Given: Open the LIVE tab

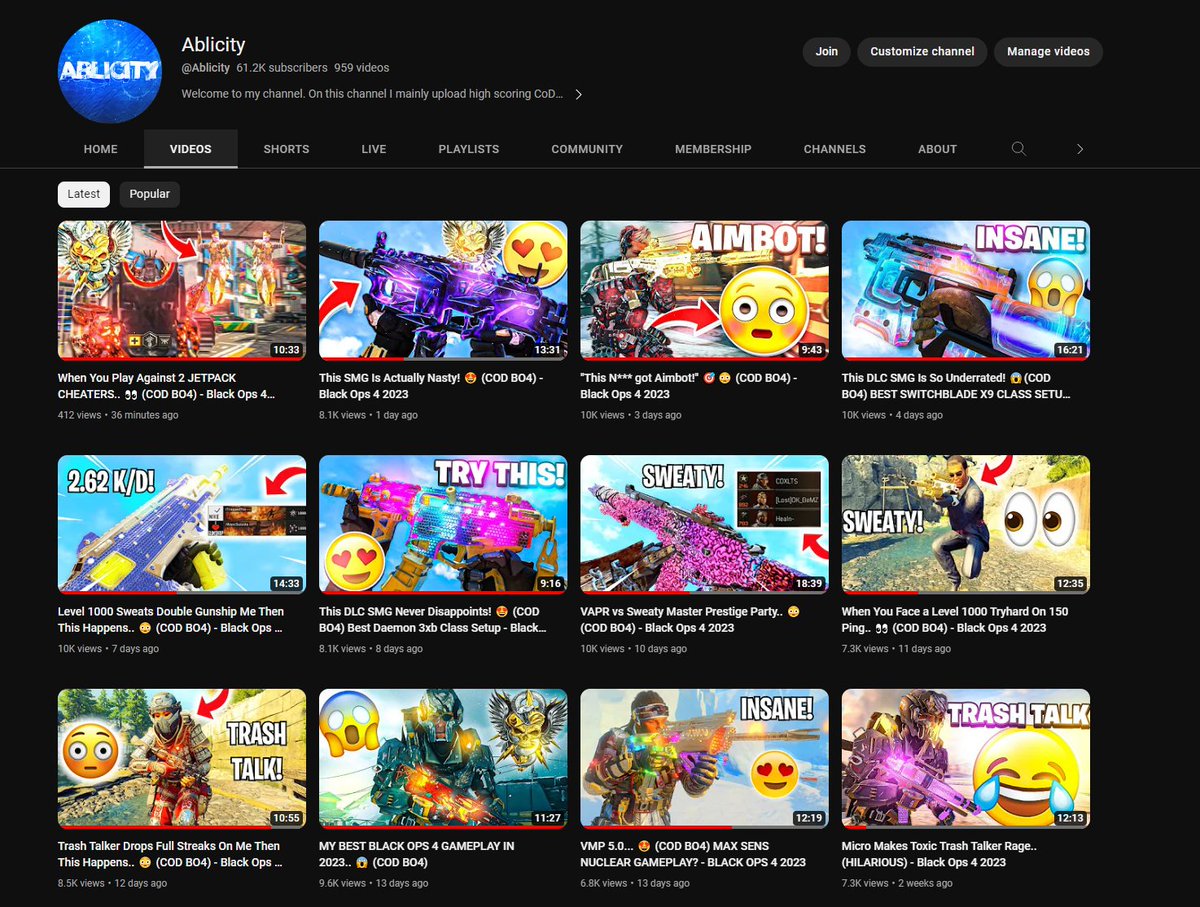Looking at the screenshot, I should coord(374,149).
